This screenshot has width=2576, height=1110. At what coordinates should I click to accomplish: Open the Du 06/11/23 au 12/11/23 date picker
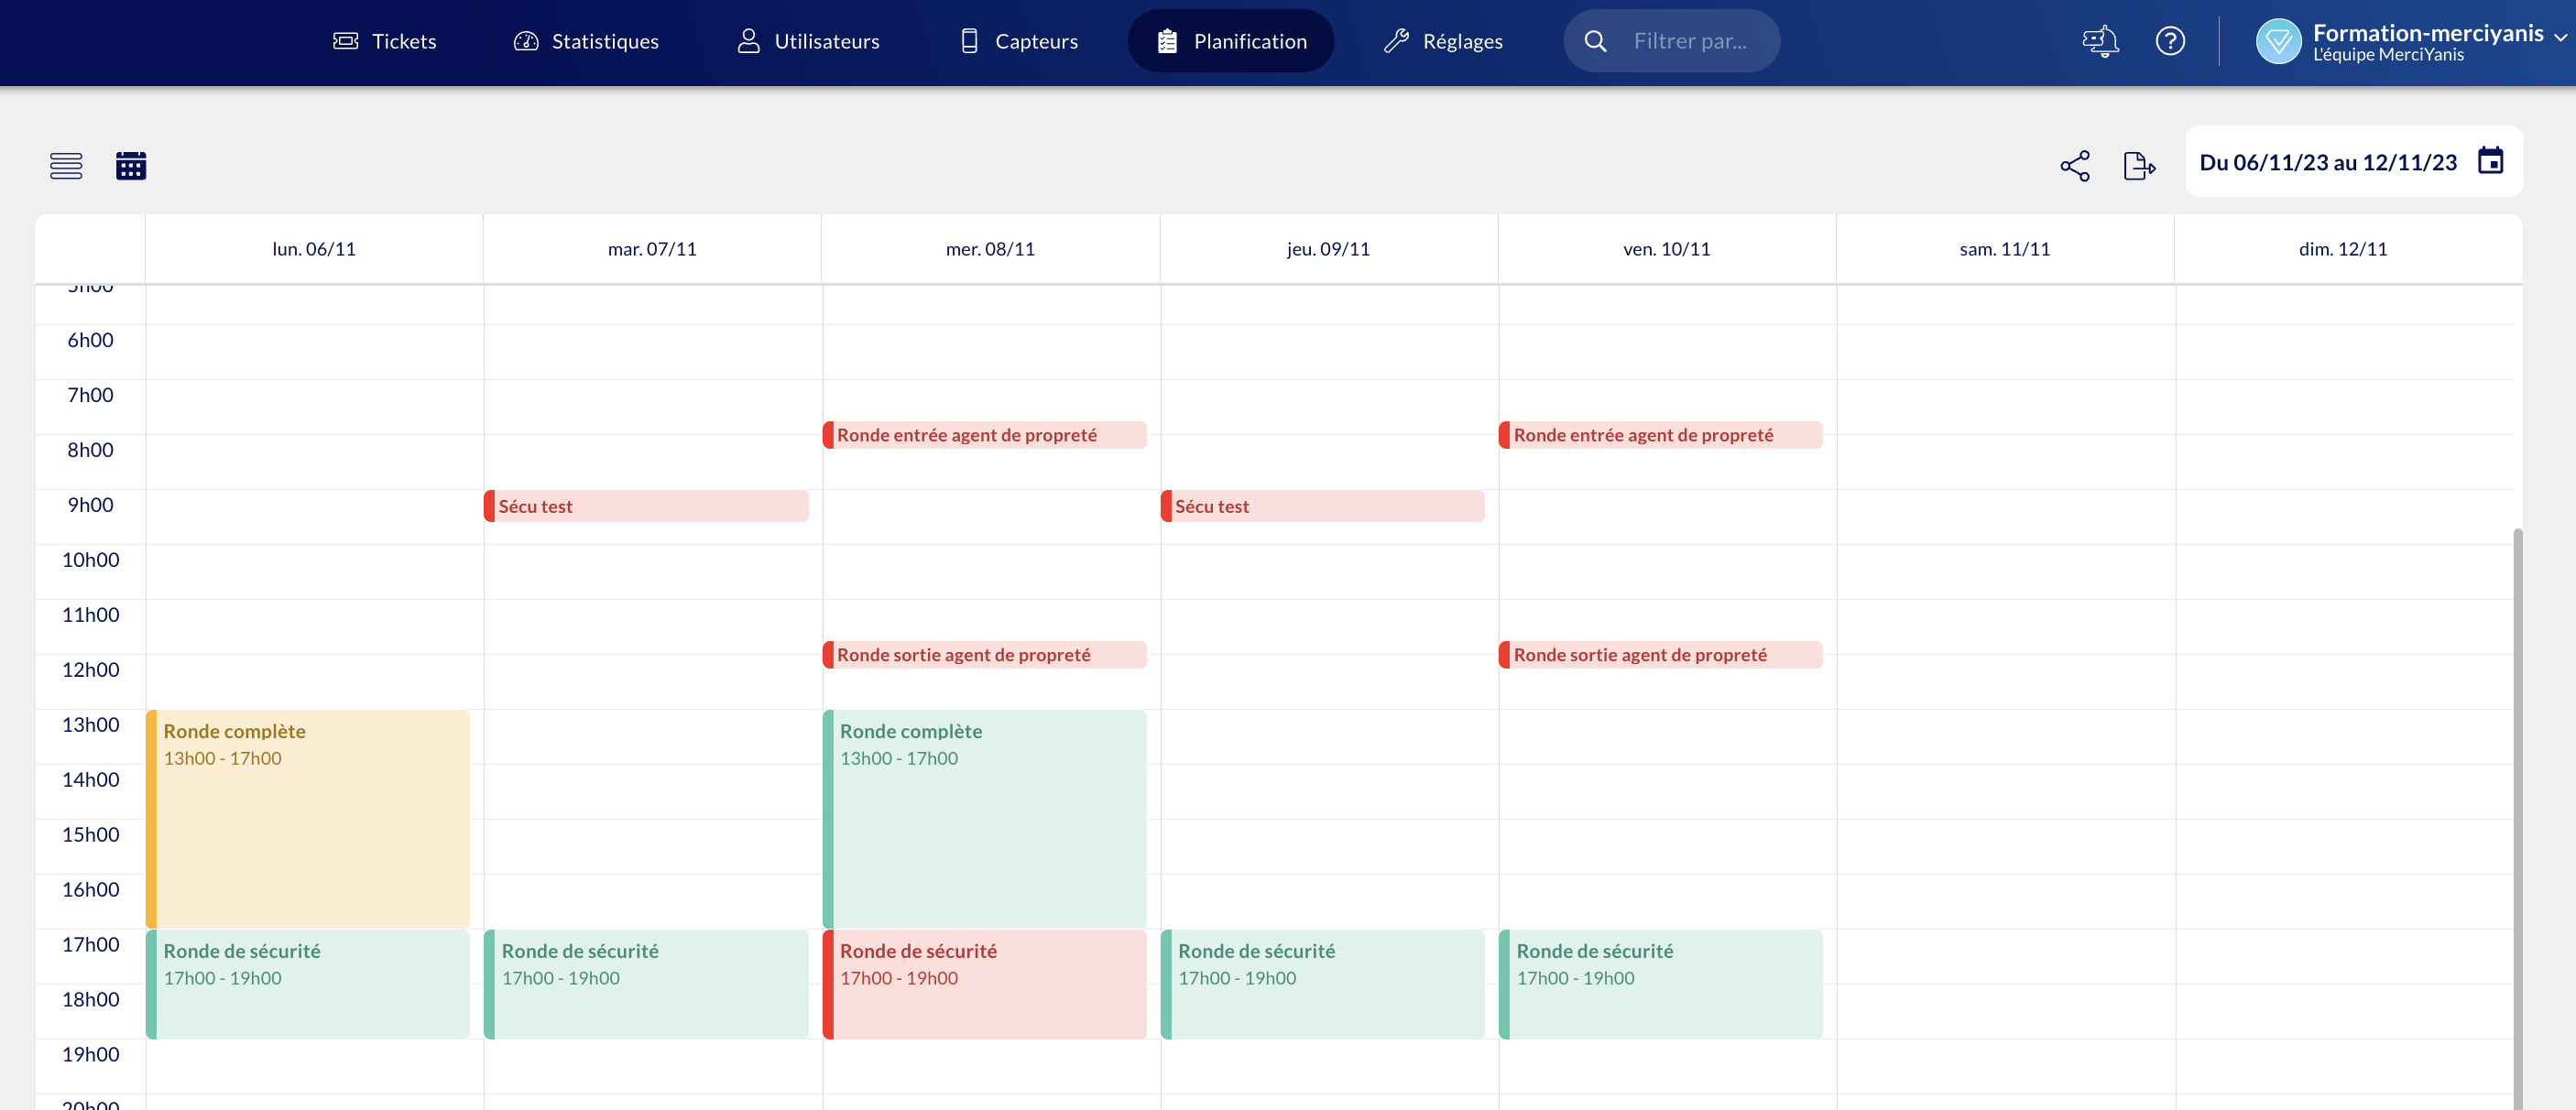point(2327,162)
